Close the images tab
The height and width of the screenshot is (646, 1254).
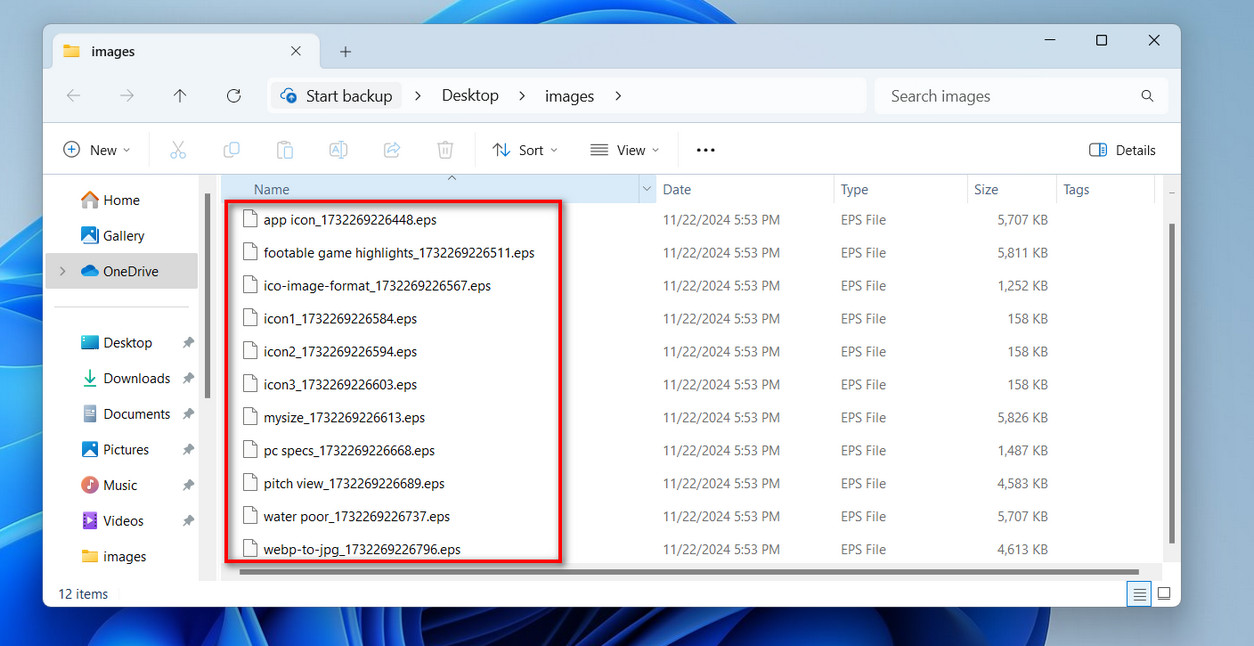(296, 52)
